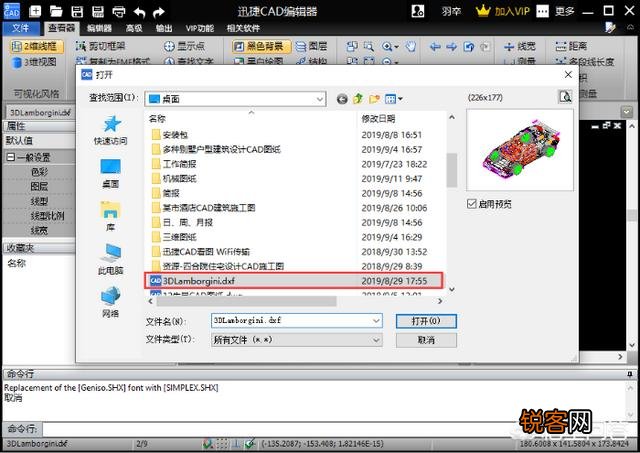Image resolution: width=640 pixels, height=453 pixels.
Task: Click the back arrow icon in Open dialog
Action: tap(342, 99)
